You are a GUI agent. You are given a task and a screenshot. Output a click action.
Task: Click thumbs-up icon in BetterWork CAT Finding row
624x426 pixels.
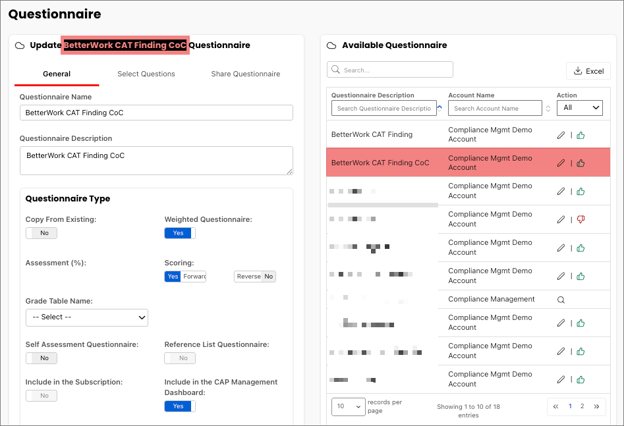[581, 135]
